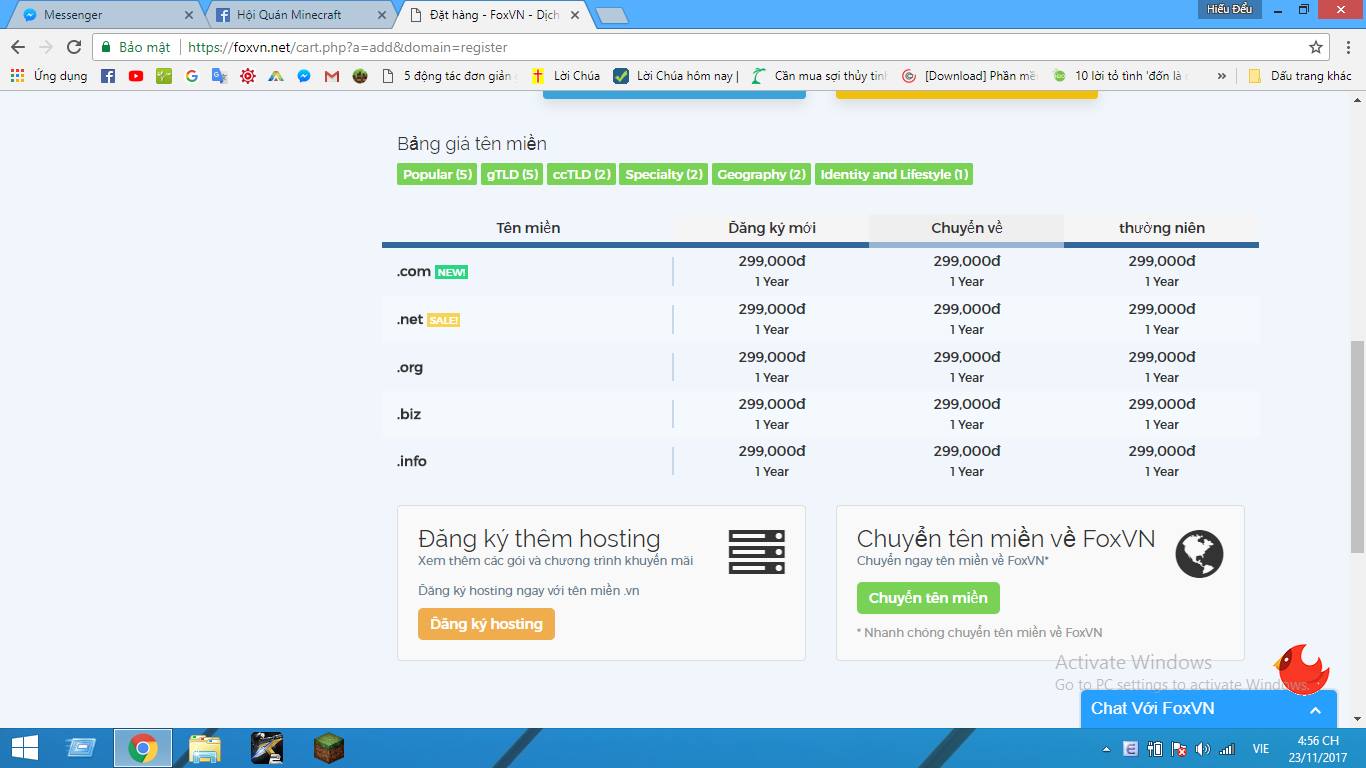Click the network signal tray icon
This screenshot has width=1366, height=768.
tap(1228, 749)
